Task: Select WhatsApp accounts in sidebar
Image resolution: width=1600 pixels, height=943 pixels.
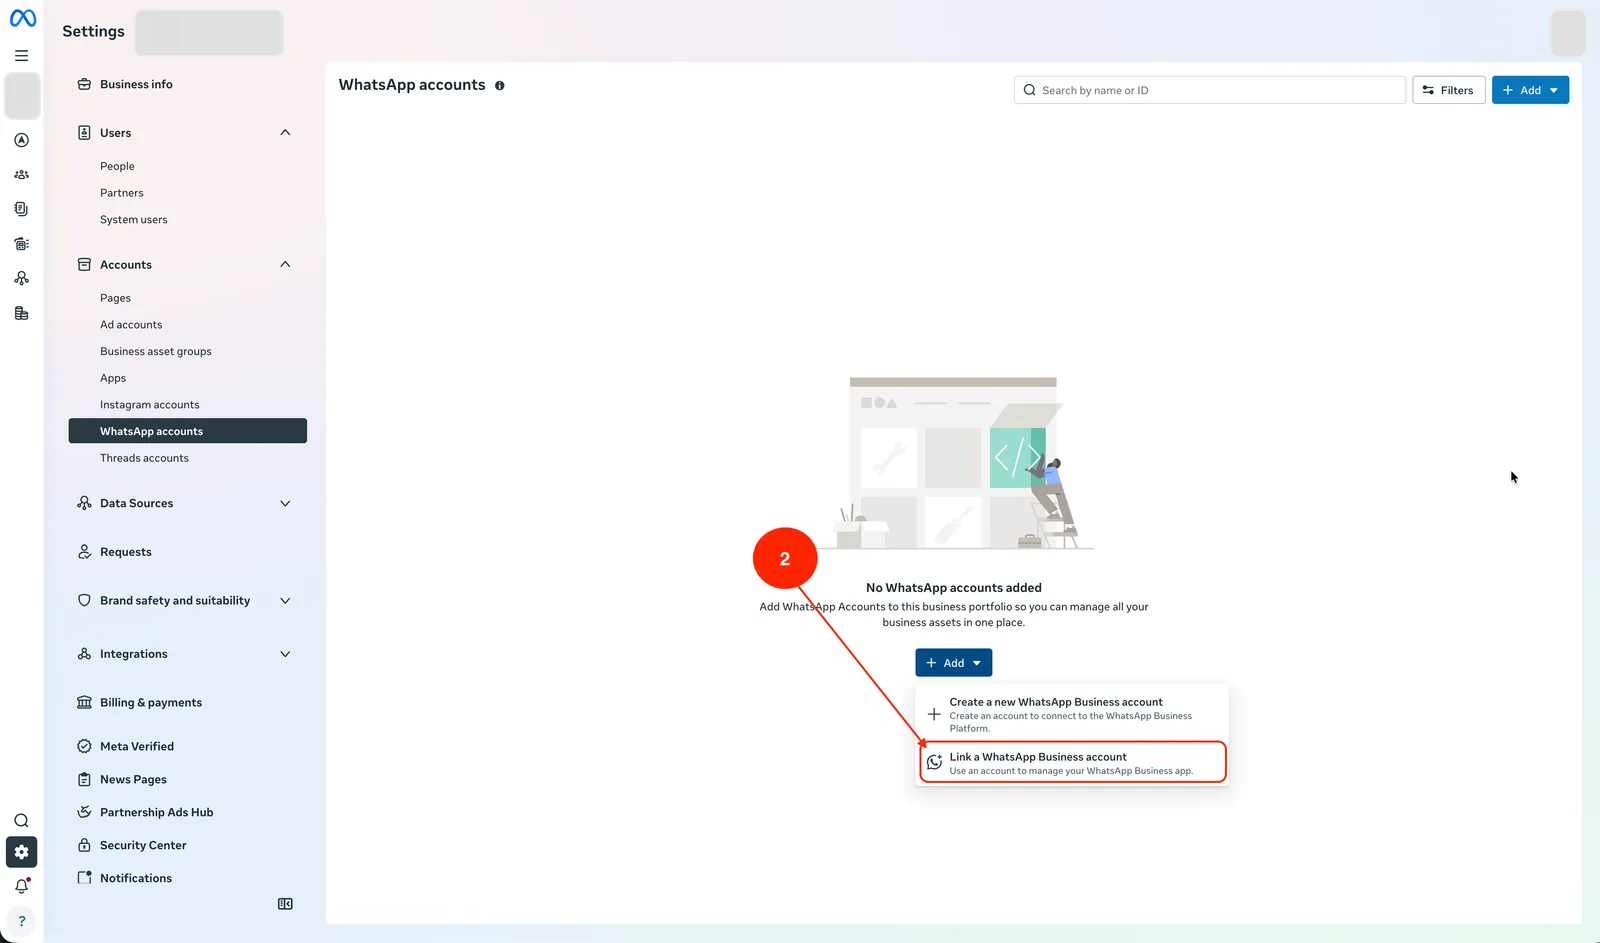Action: (188, 431)
